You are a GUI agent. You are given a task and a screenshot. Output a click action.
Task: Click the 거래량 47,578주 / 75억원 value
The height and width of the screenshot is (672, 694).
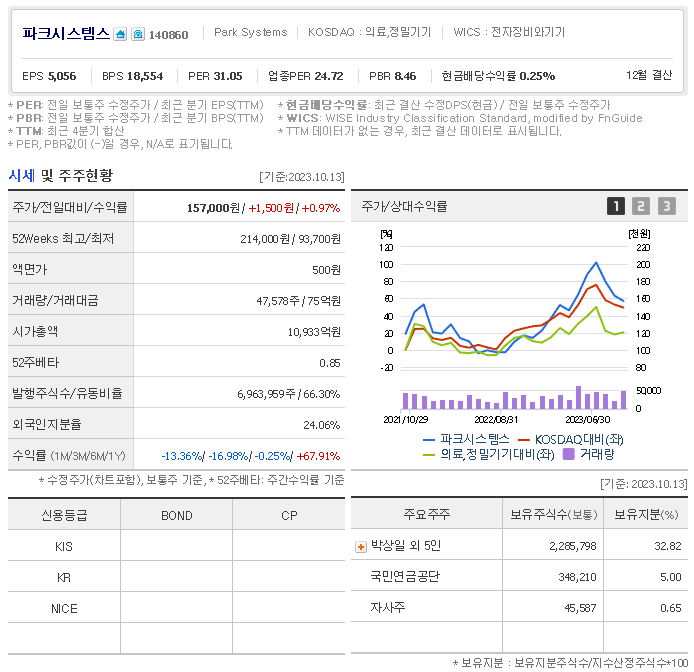pyautogui.click(x=298, y=301)
